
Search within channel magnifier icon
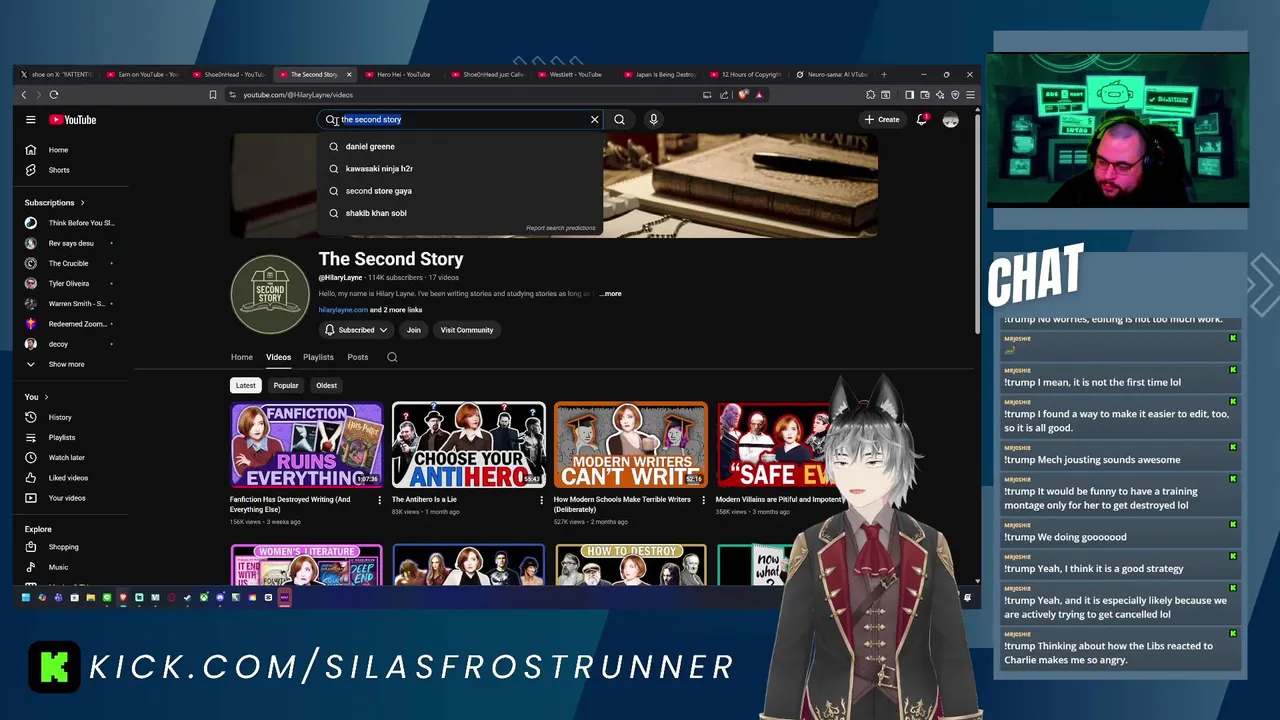tap(392, 357)
